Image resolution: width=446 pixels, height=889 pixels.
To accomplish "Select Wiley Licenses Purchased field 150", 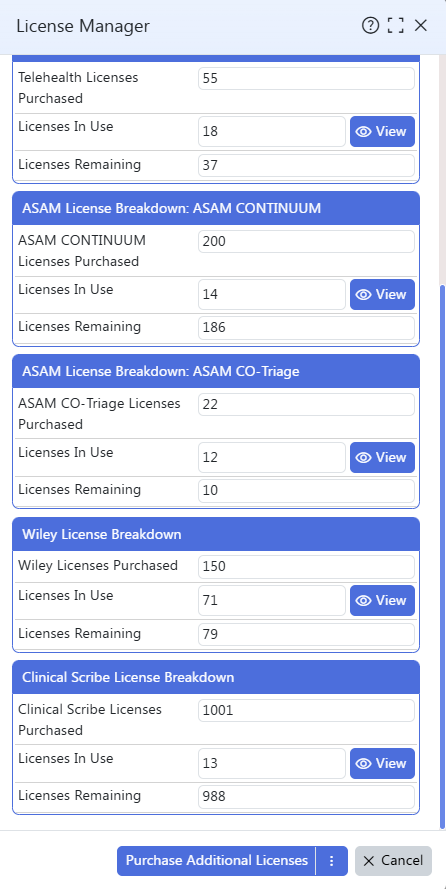I will click(307, 566).
